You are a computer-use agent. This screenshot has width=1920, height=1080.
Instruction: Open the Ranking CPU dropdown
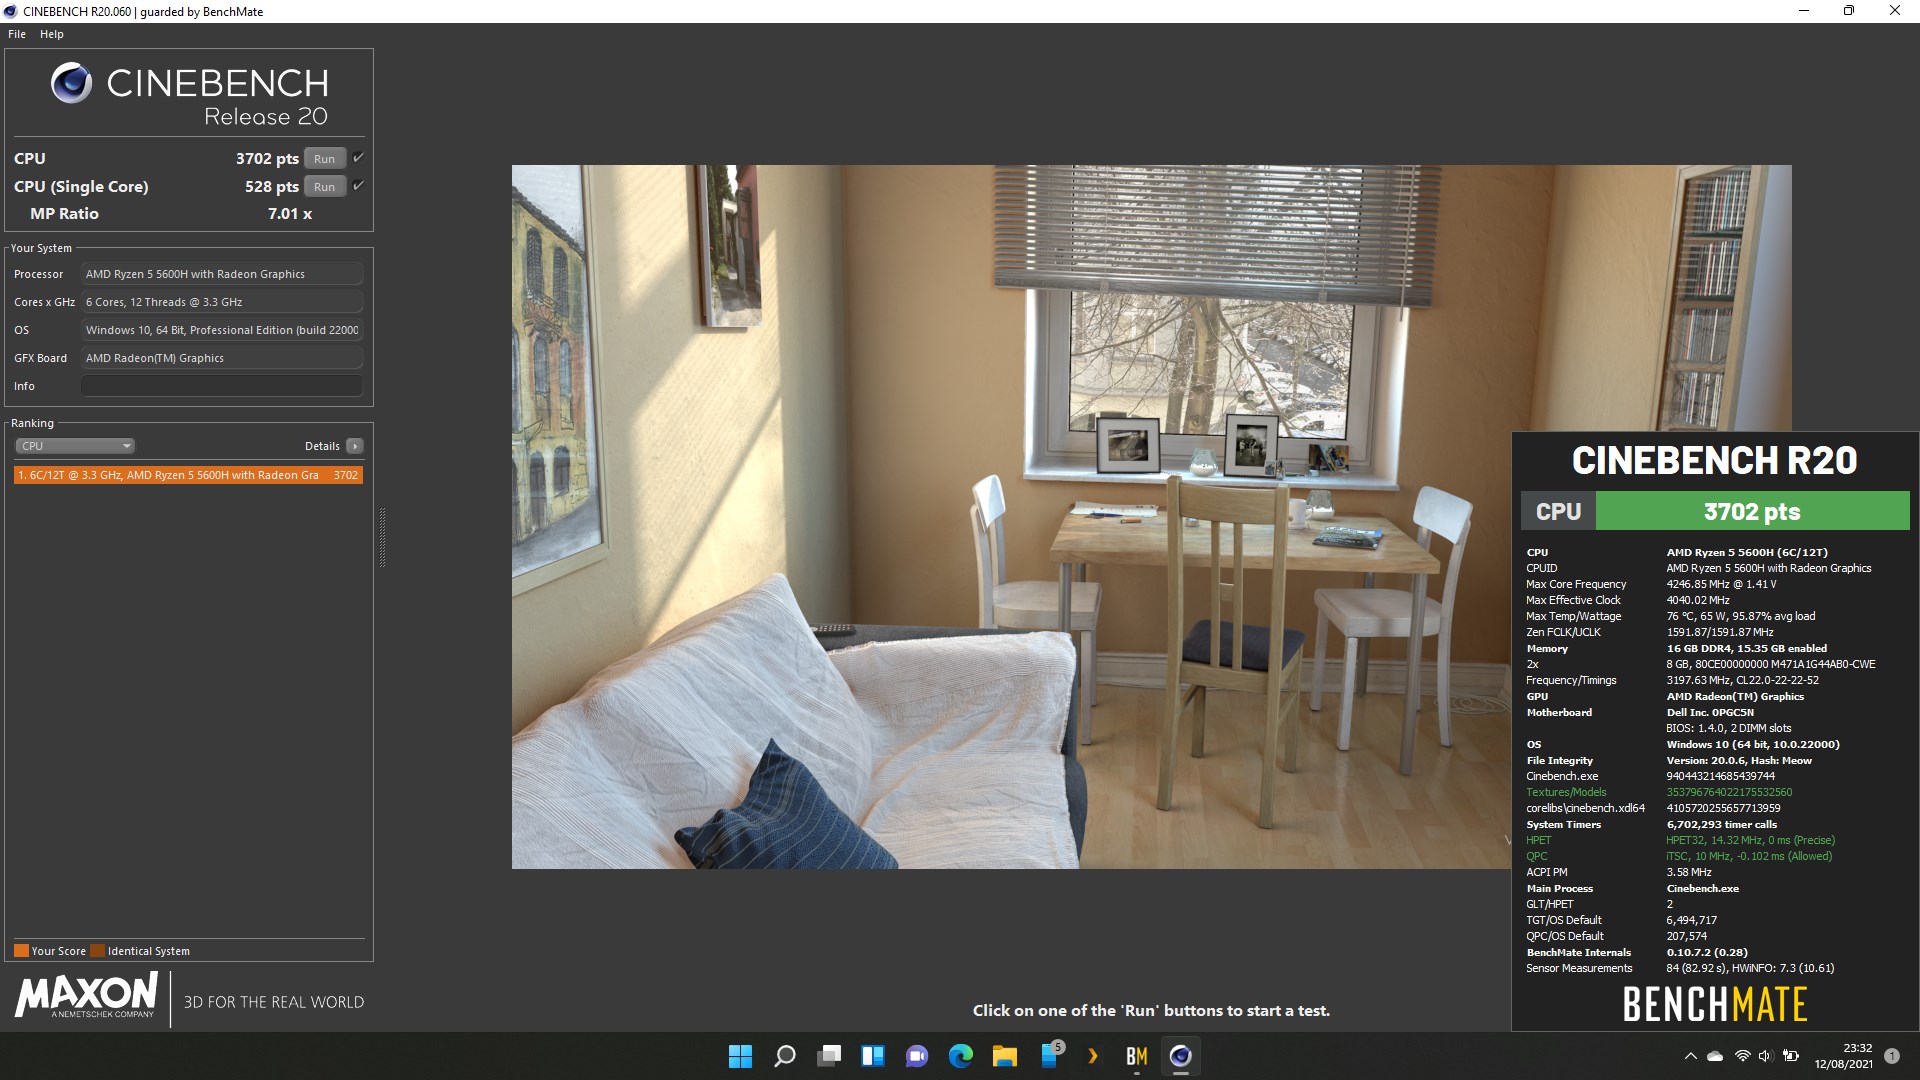(75, 446)
